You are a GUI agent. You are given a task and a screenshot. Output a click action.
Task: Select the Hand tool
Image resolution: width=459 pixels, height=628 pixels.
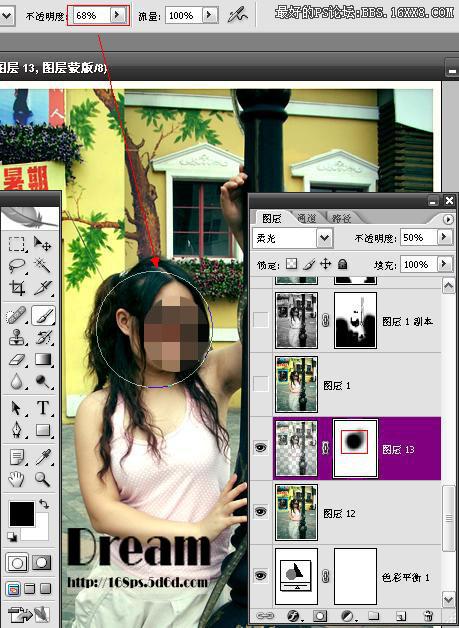[x=17, y=479]
